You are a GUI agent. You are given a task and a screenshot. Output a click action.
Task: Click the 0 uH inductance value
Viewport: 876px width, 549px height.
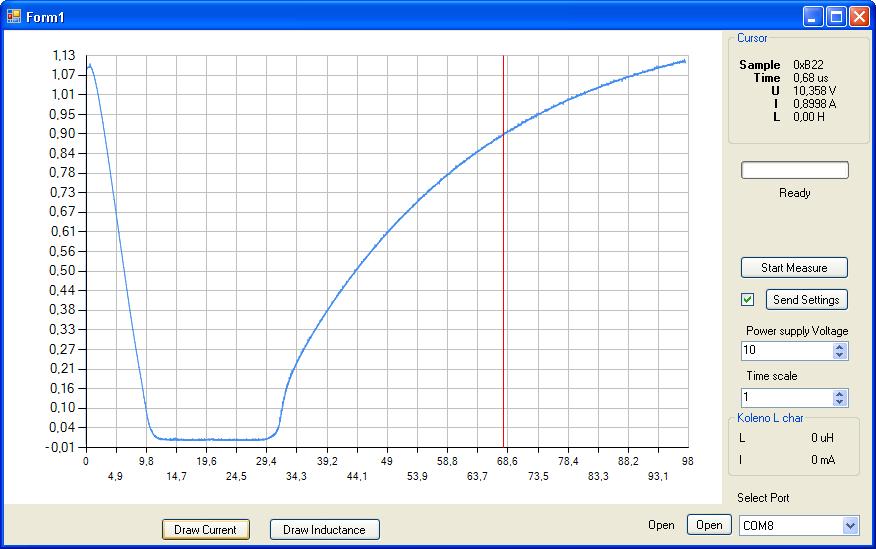[822, 438]
